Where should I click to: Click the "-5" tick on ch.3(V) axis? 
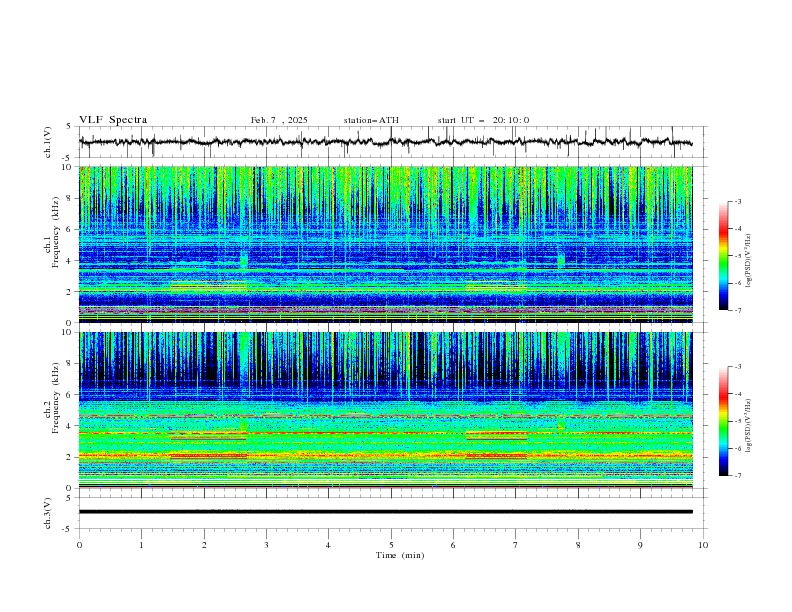[x=68, y=529]
